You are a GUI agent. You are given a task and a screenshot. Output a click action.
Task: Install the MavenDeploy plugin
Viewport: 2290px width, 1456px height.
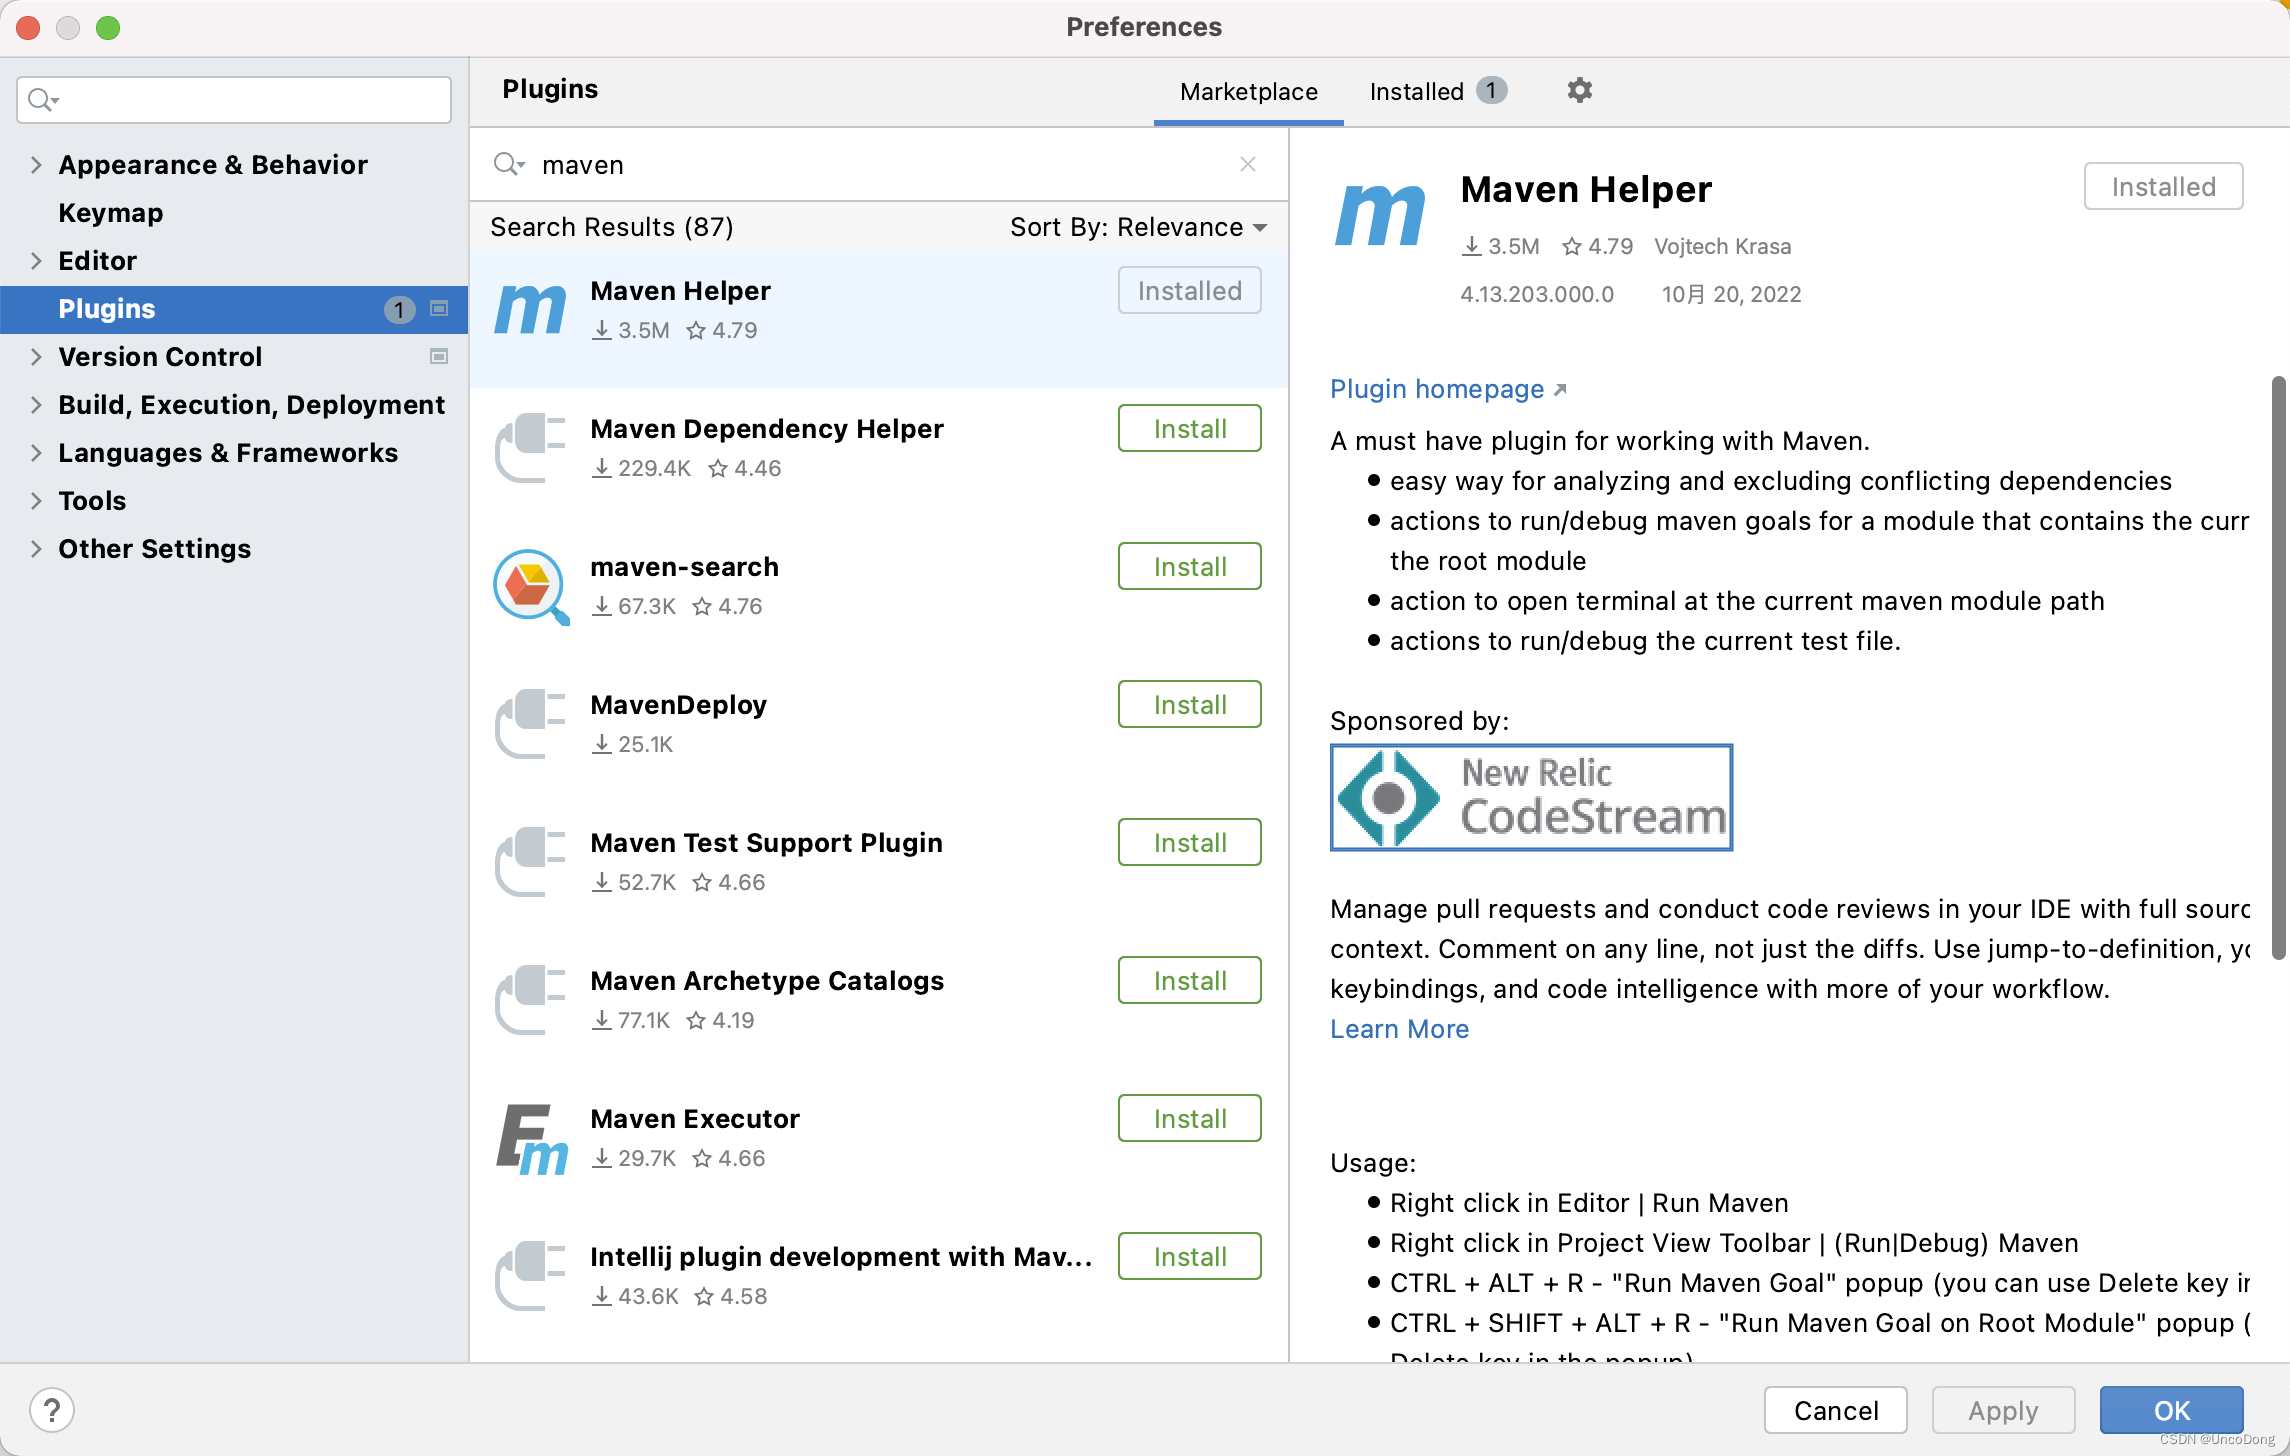coord(1189,704)
